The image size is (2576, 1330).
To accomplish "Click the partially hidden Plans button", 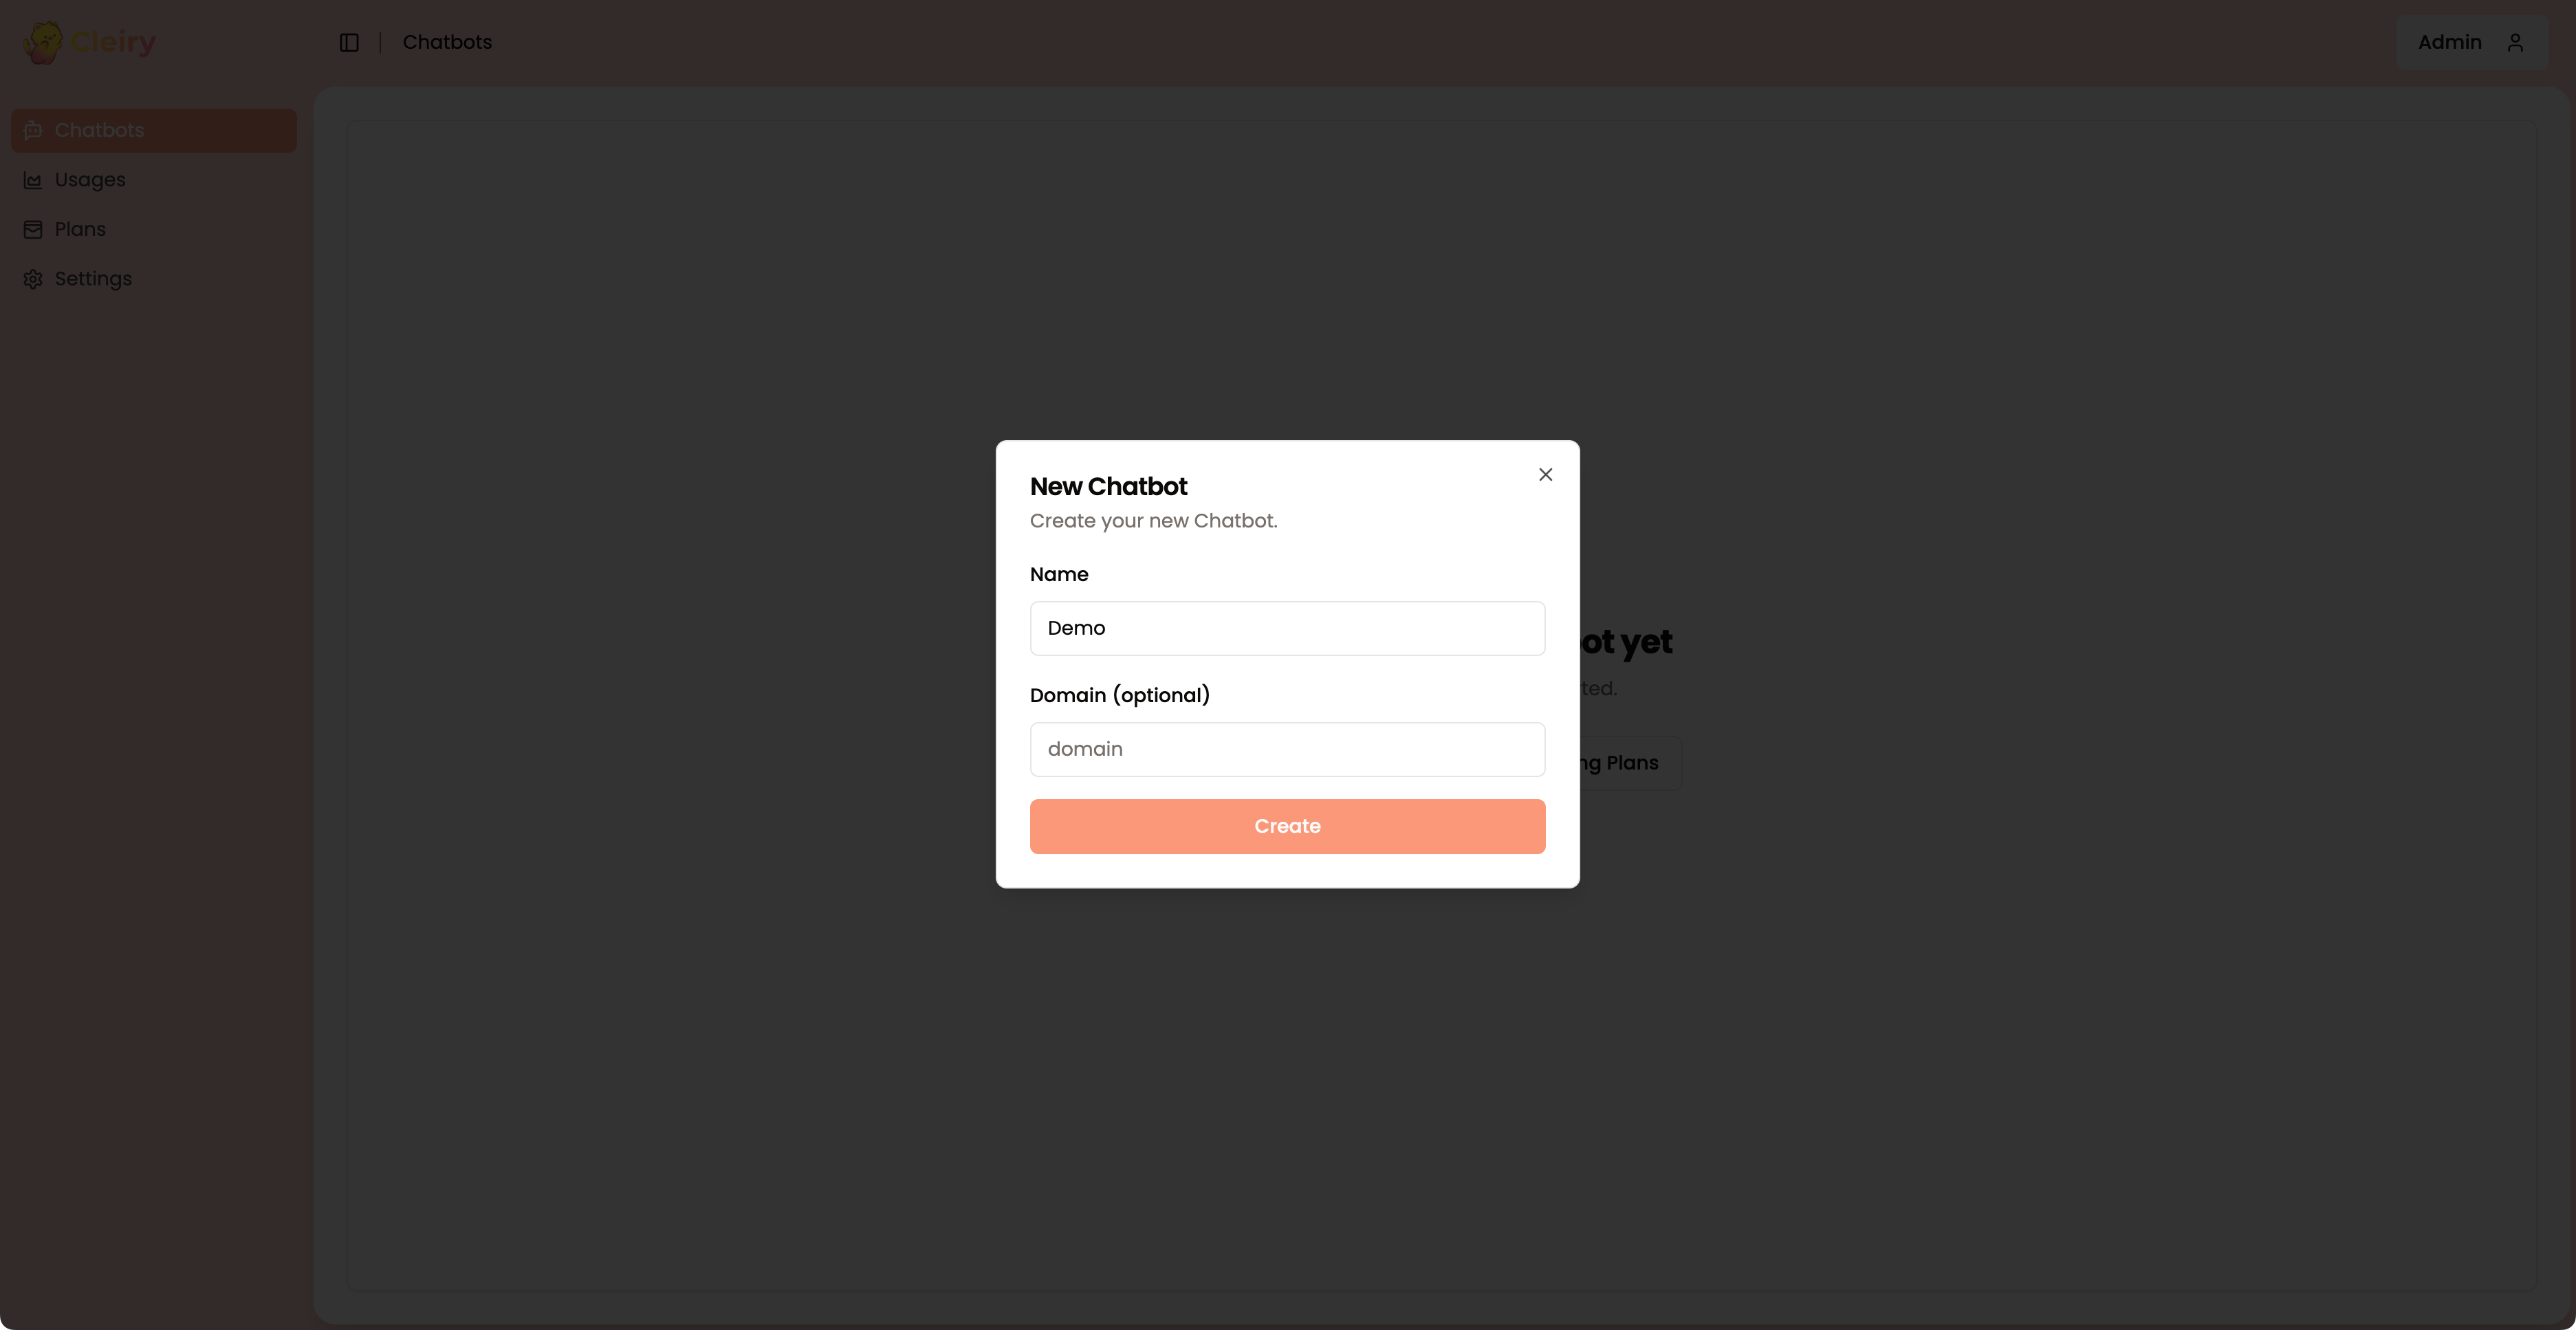I will pos(1631,763).
